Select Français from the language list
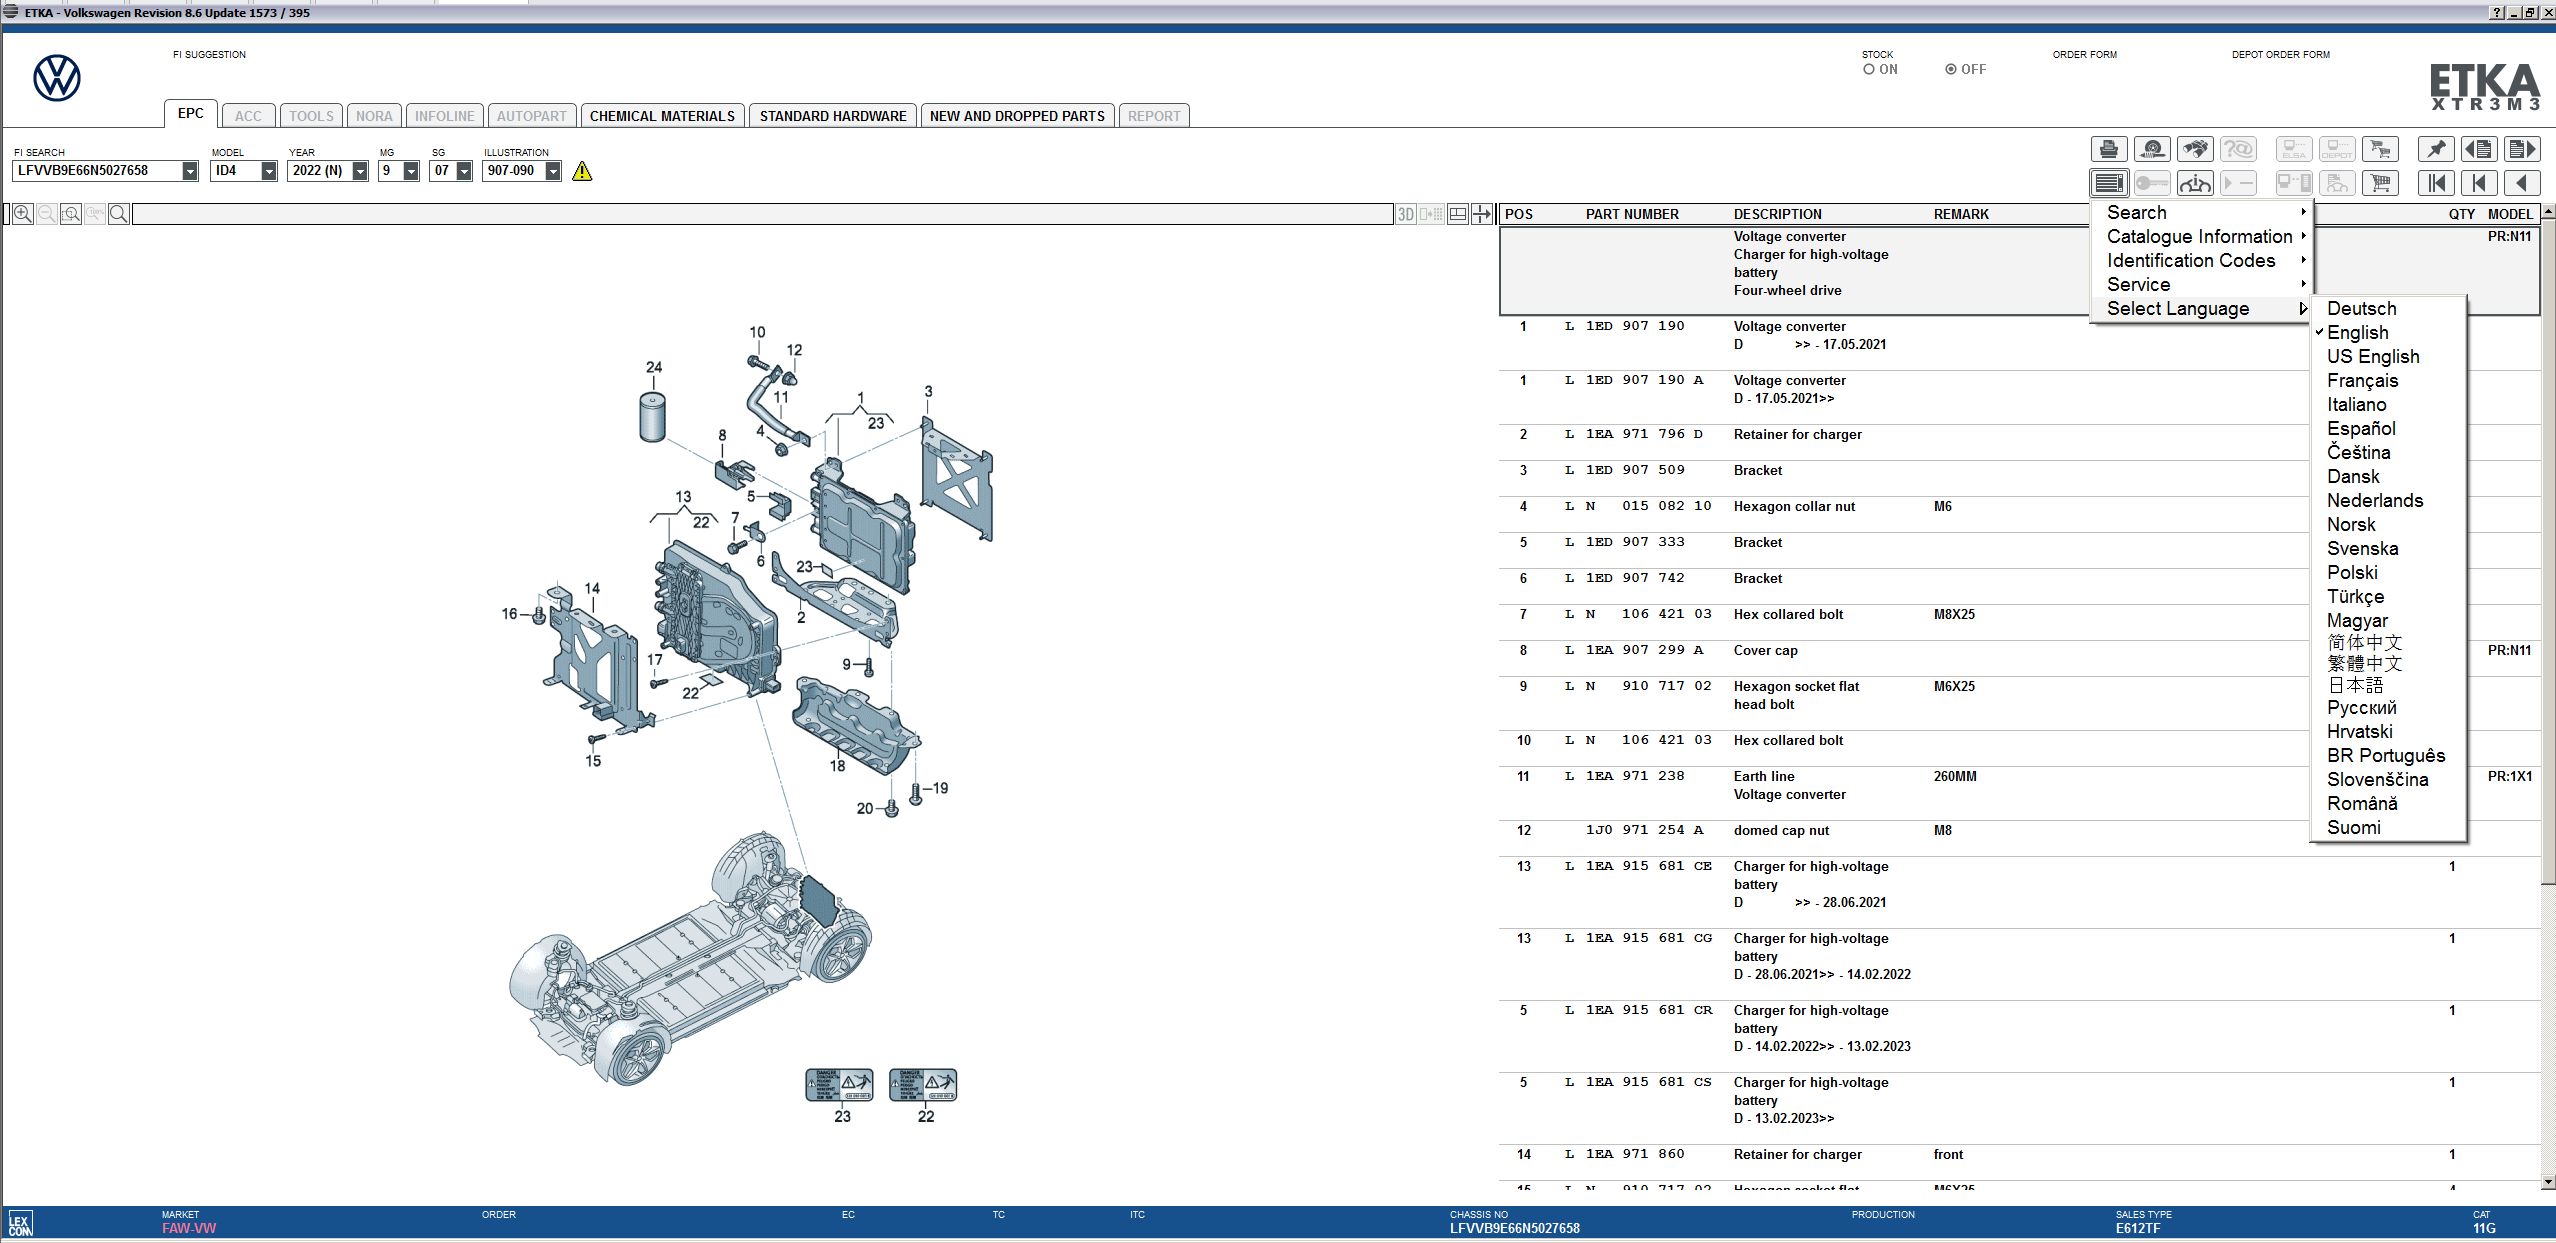The width and height of the screenshot is (2556, 1243). click(2388, 380)
